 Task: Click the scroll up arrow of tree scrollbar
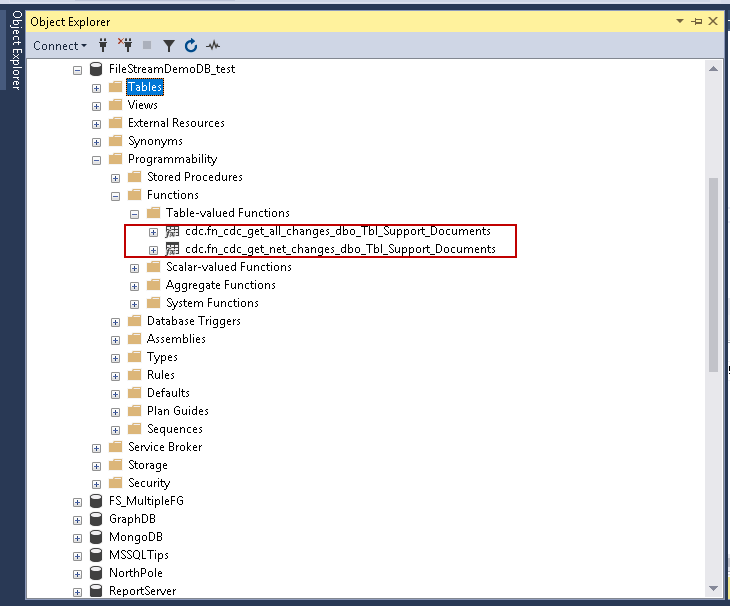click(x=713, y=69)
